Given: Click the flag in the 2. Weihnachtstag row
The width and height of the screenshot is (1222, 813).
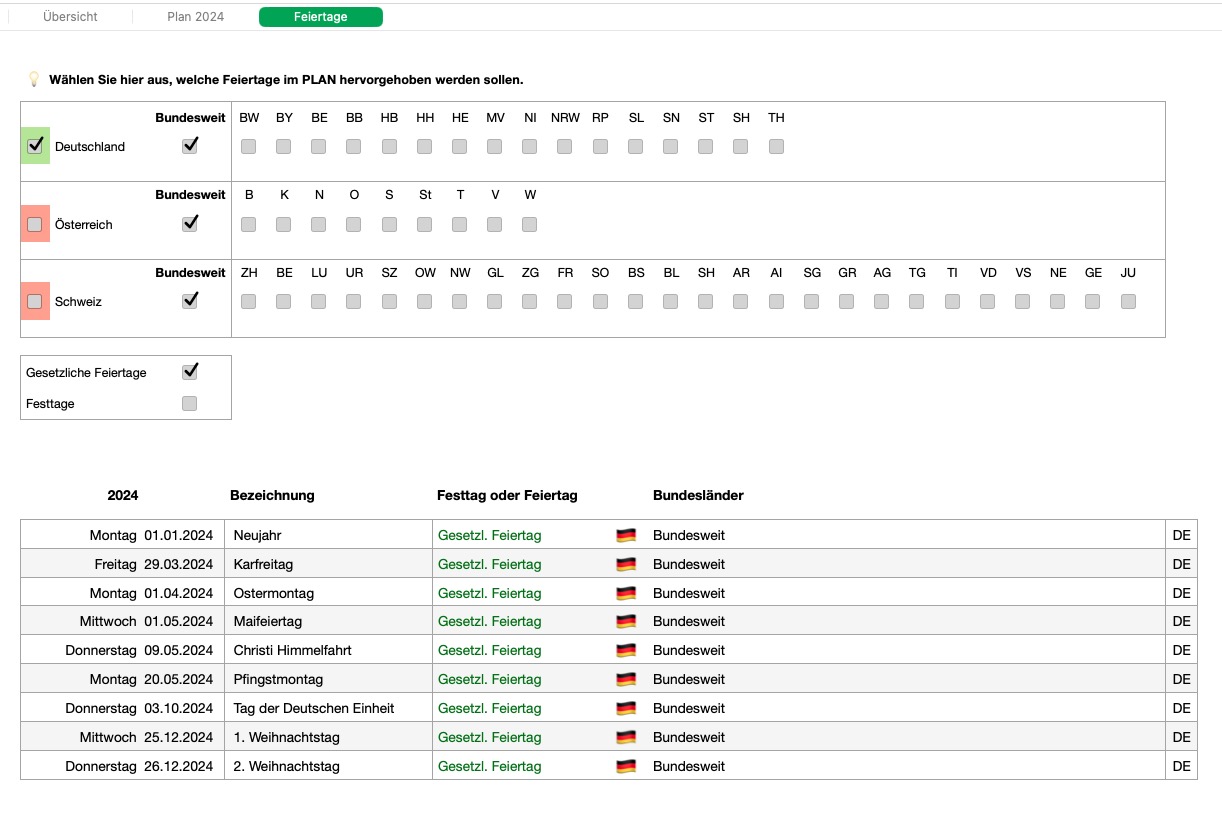Looking at the screenshot, I should [x=626, y=767].
